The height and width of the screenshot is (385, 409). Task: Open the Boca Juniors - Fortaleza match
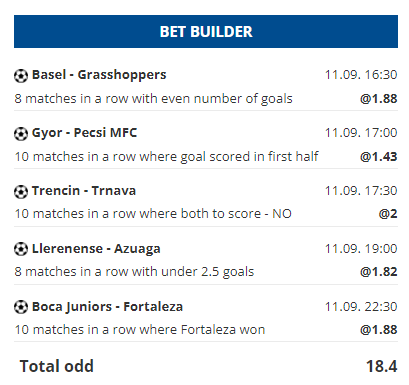(x=107, y=307)
